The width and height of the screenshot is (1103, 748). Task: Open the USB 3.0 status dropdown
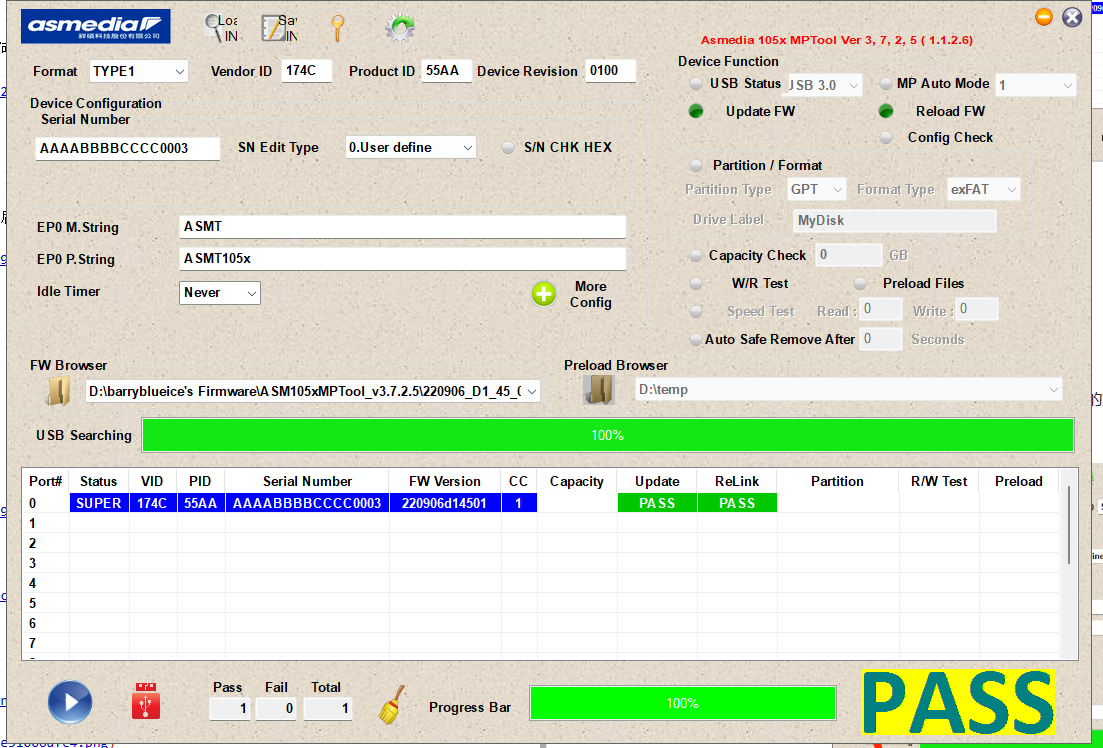tap(824, 85)
